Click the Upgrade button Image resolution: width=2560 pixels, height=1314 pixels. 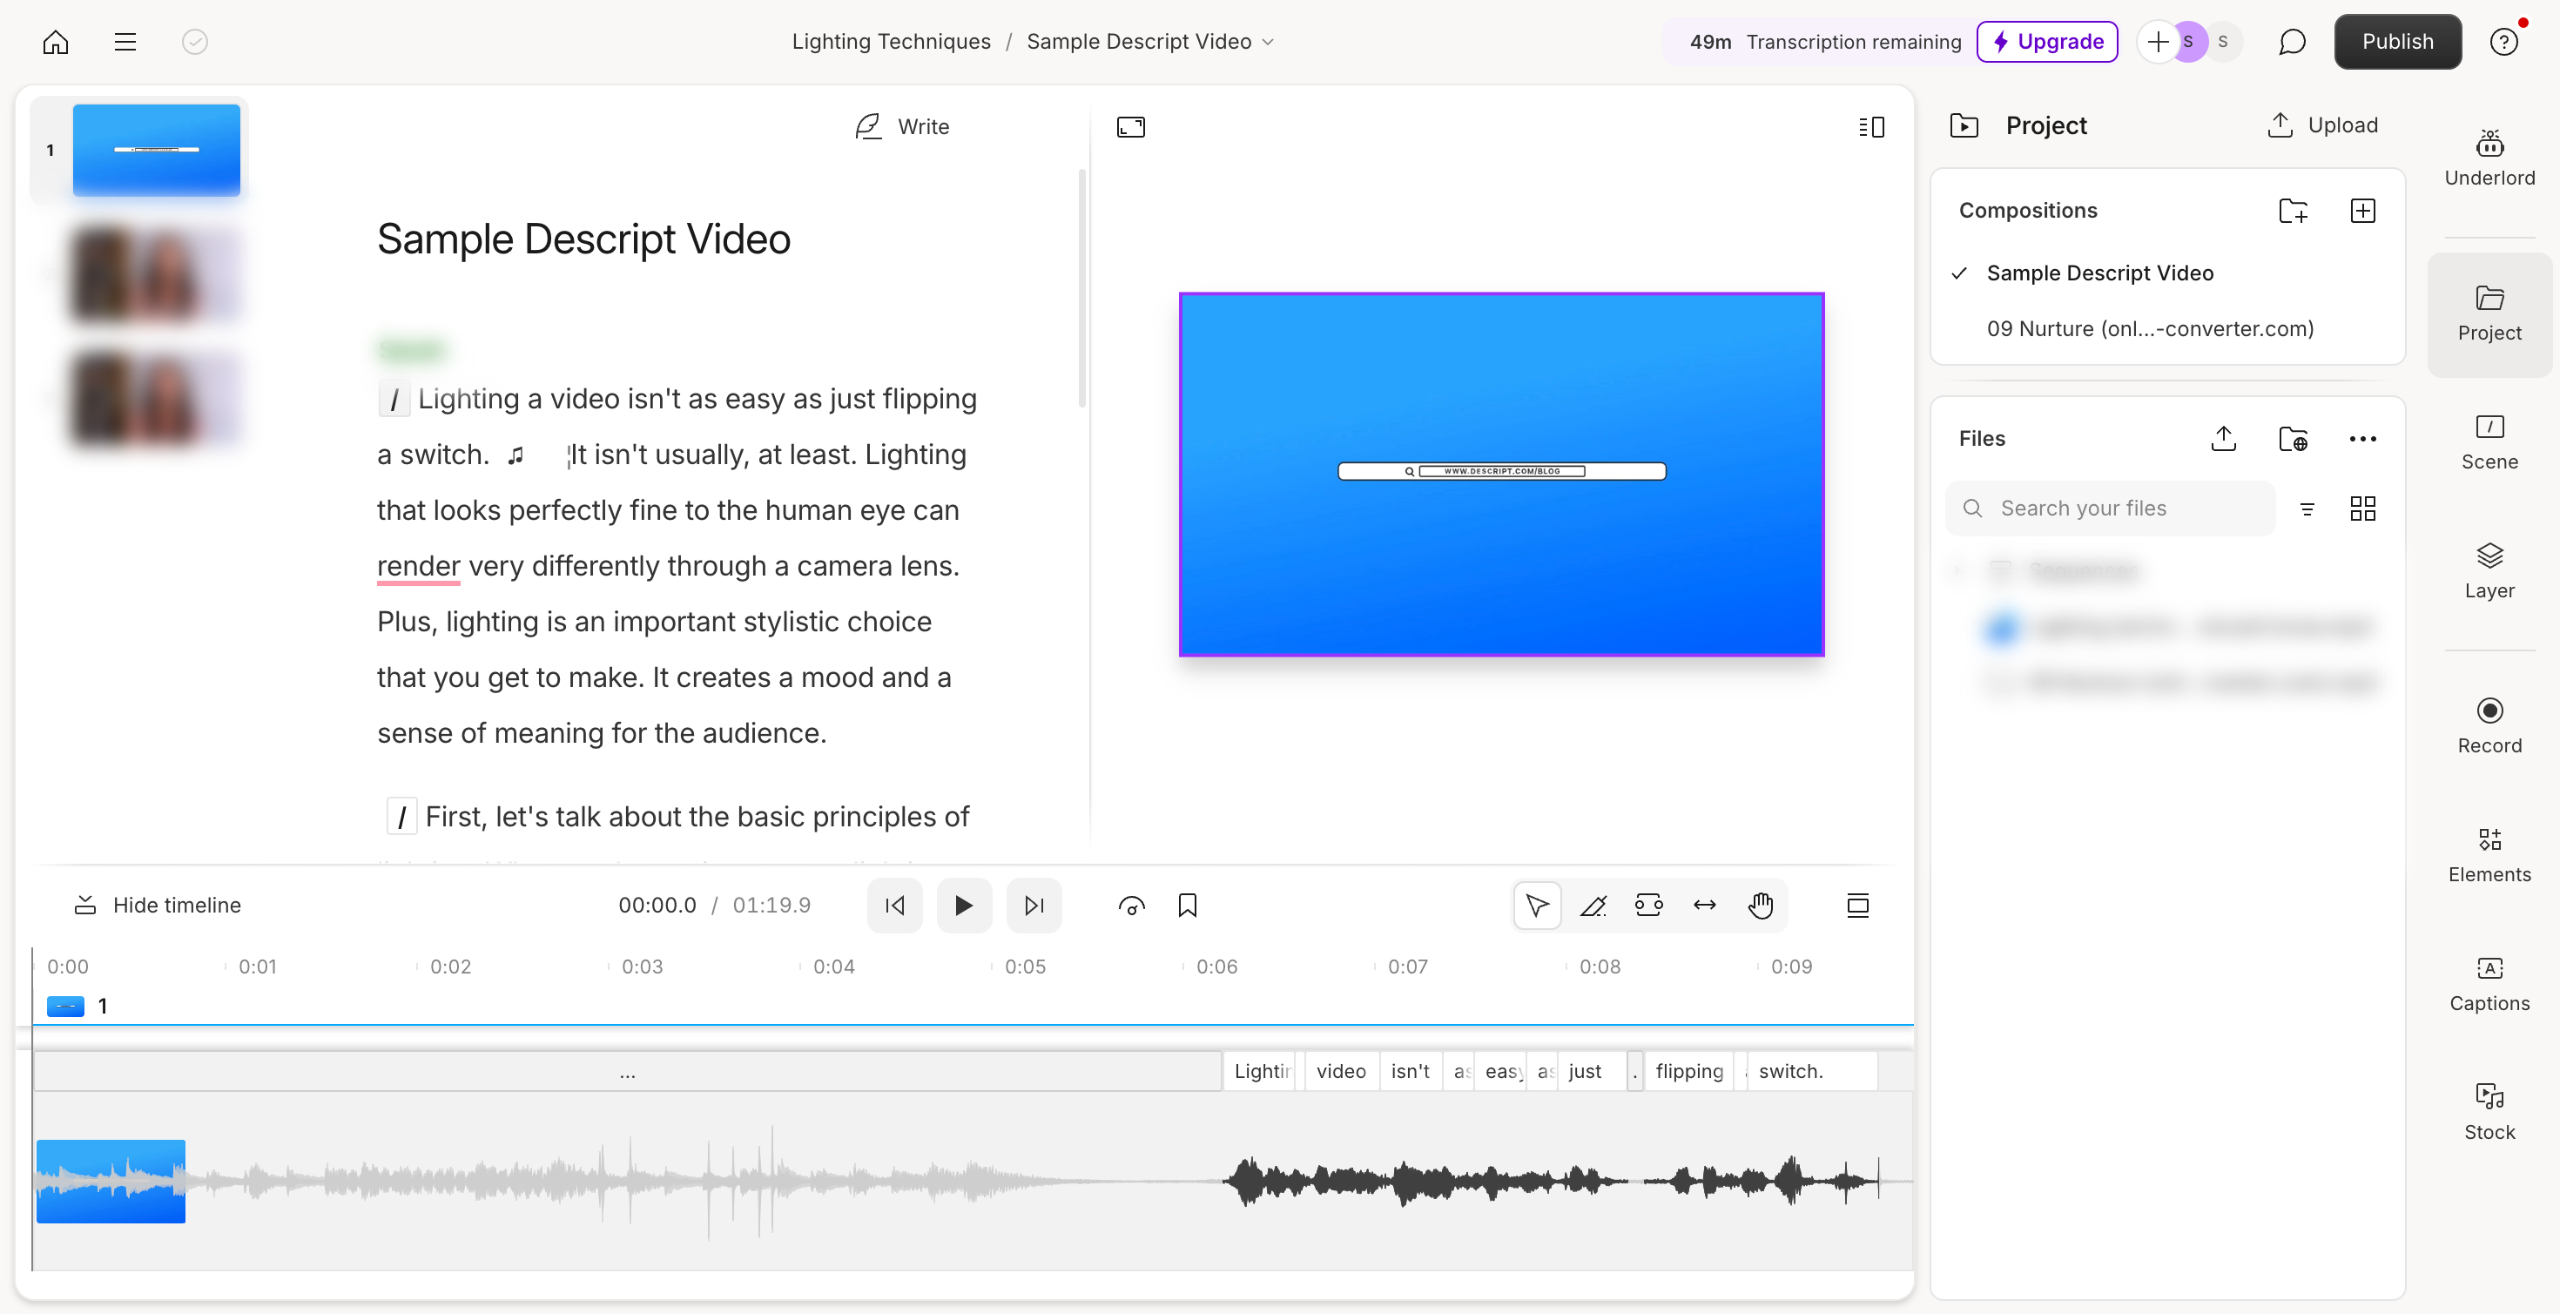pos(2047,42)
